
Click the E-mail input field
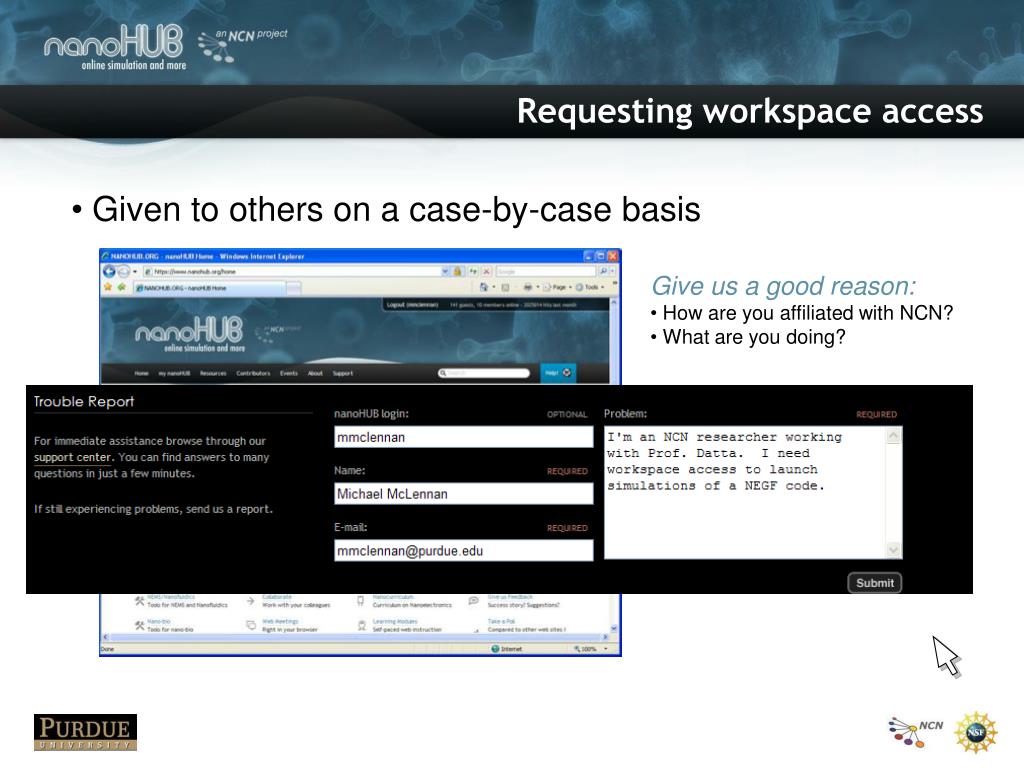pyautogui.click(x=464, y=551)
